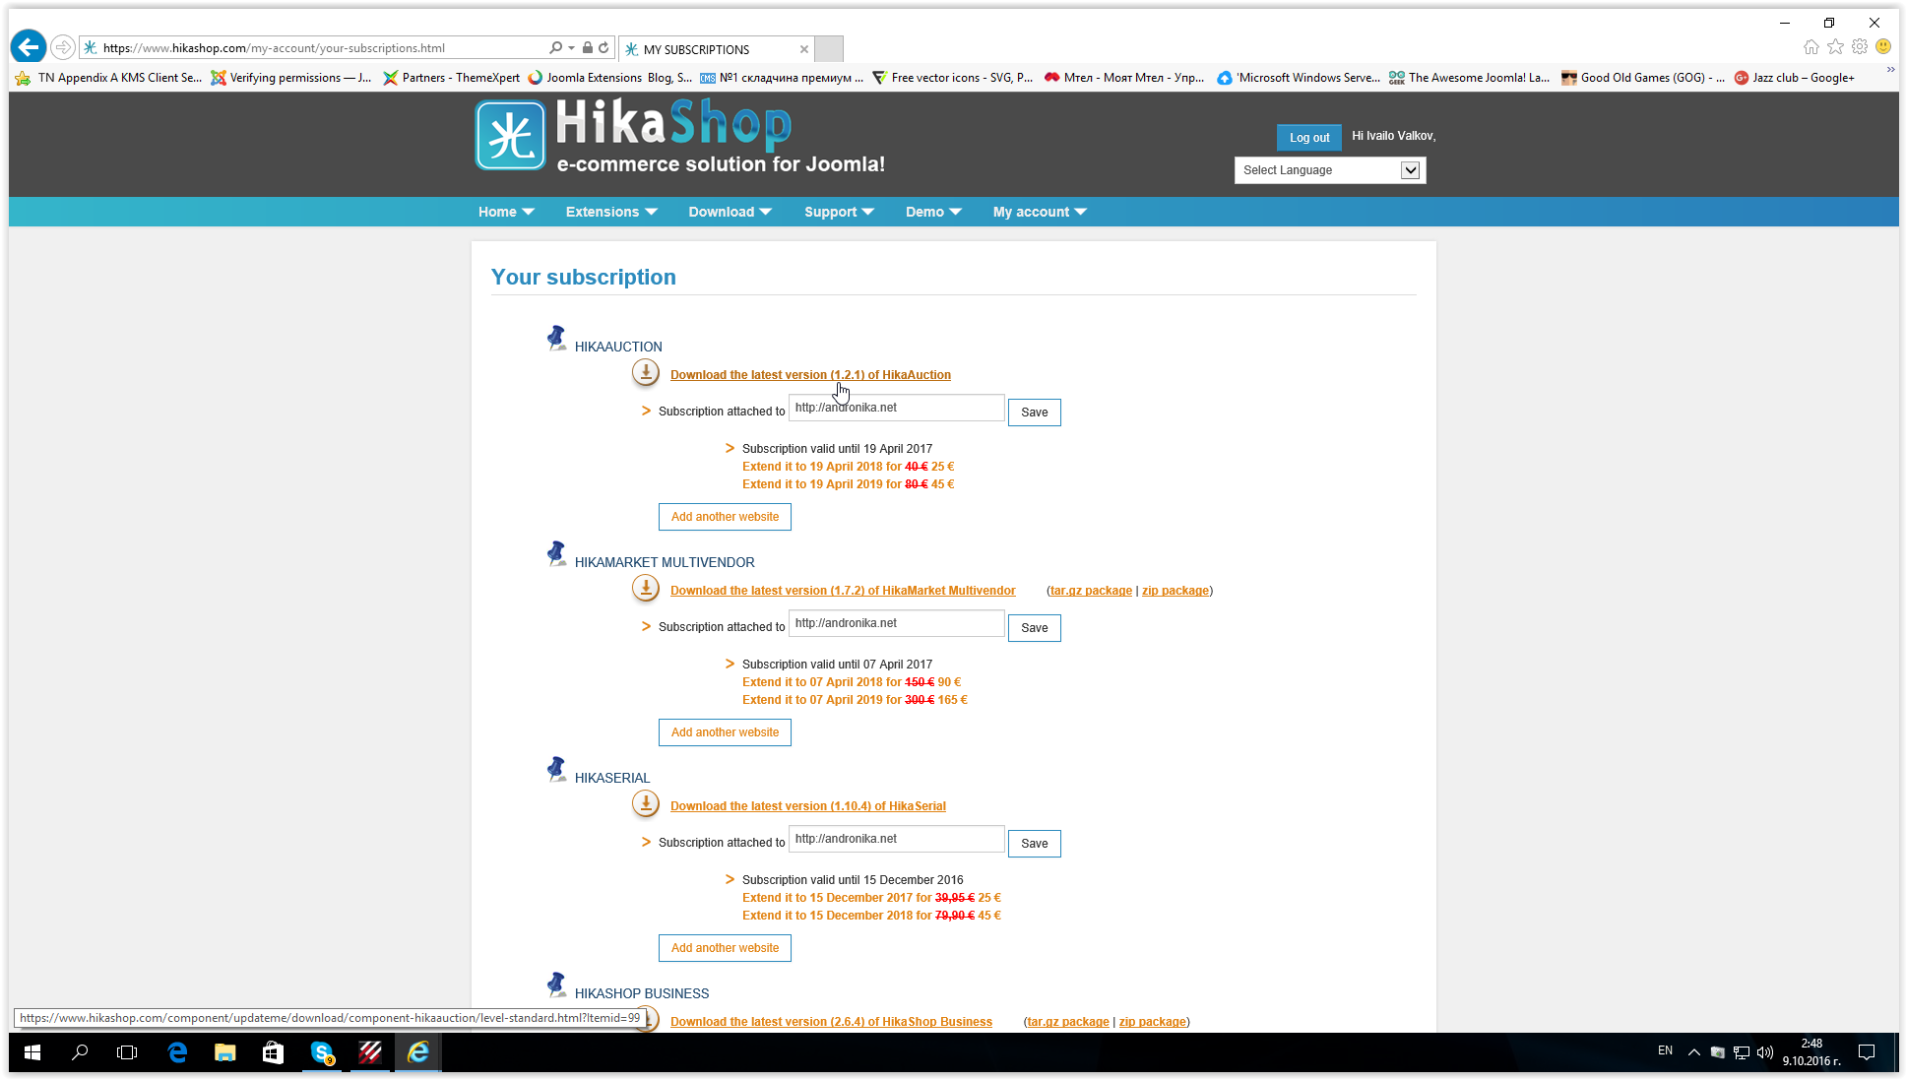This screenshot has height=1080, width=1906.
Task: Click the HikaShop logo icon
Action: pos(510,135)
